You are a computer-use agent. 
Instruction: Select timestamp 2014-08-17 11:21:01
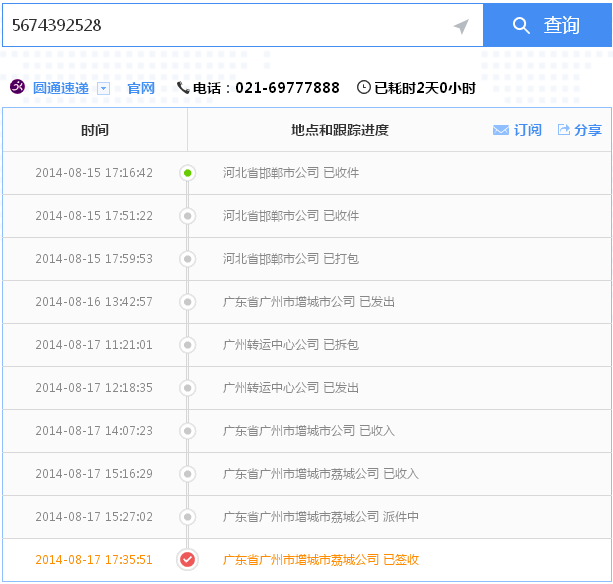point(94,345)
